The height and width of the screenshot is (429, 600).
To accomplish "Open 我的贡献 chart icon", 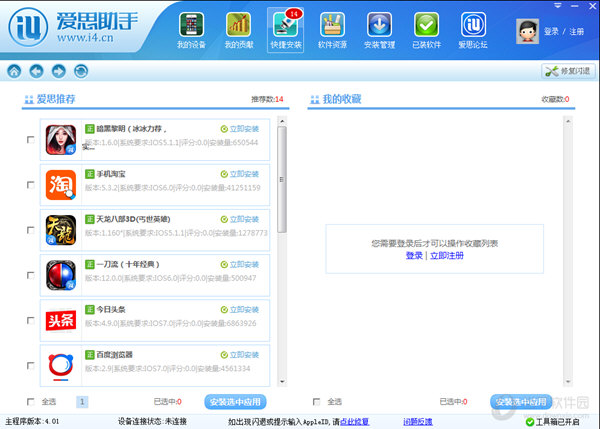I will [x=238, y=24].
